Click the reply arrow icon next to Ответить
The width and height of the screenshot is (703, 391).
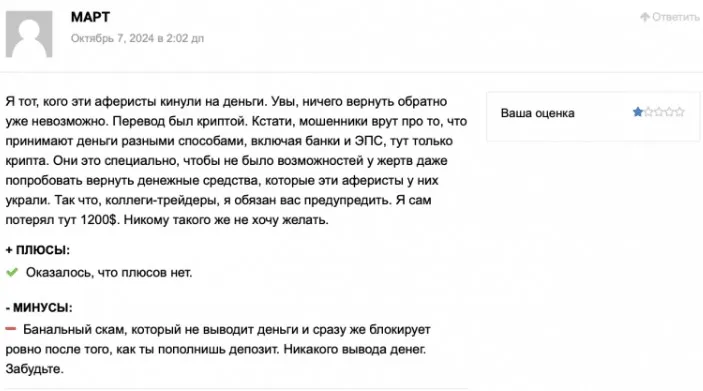click(645, 17)
